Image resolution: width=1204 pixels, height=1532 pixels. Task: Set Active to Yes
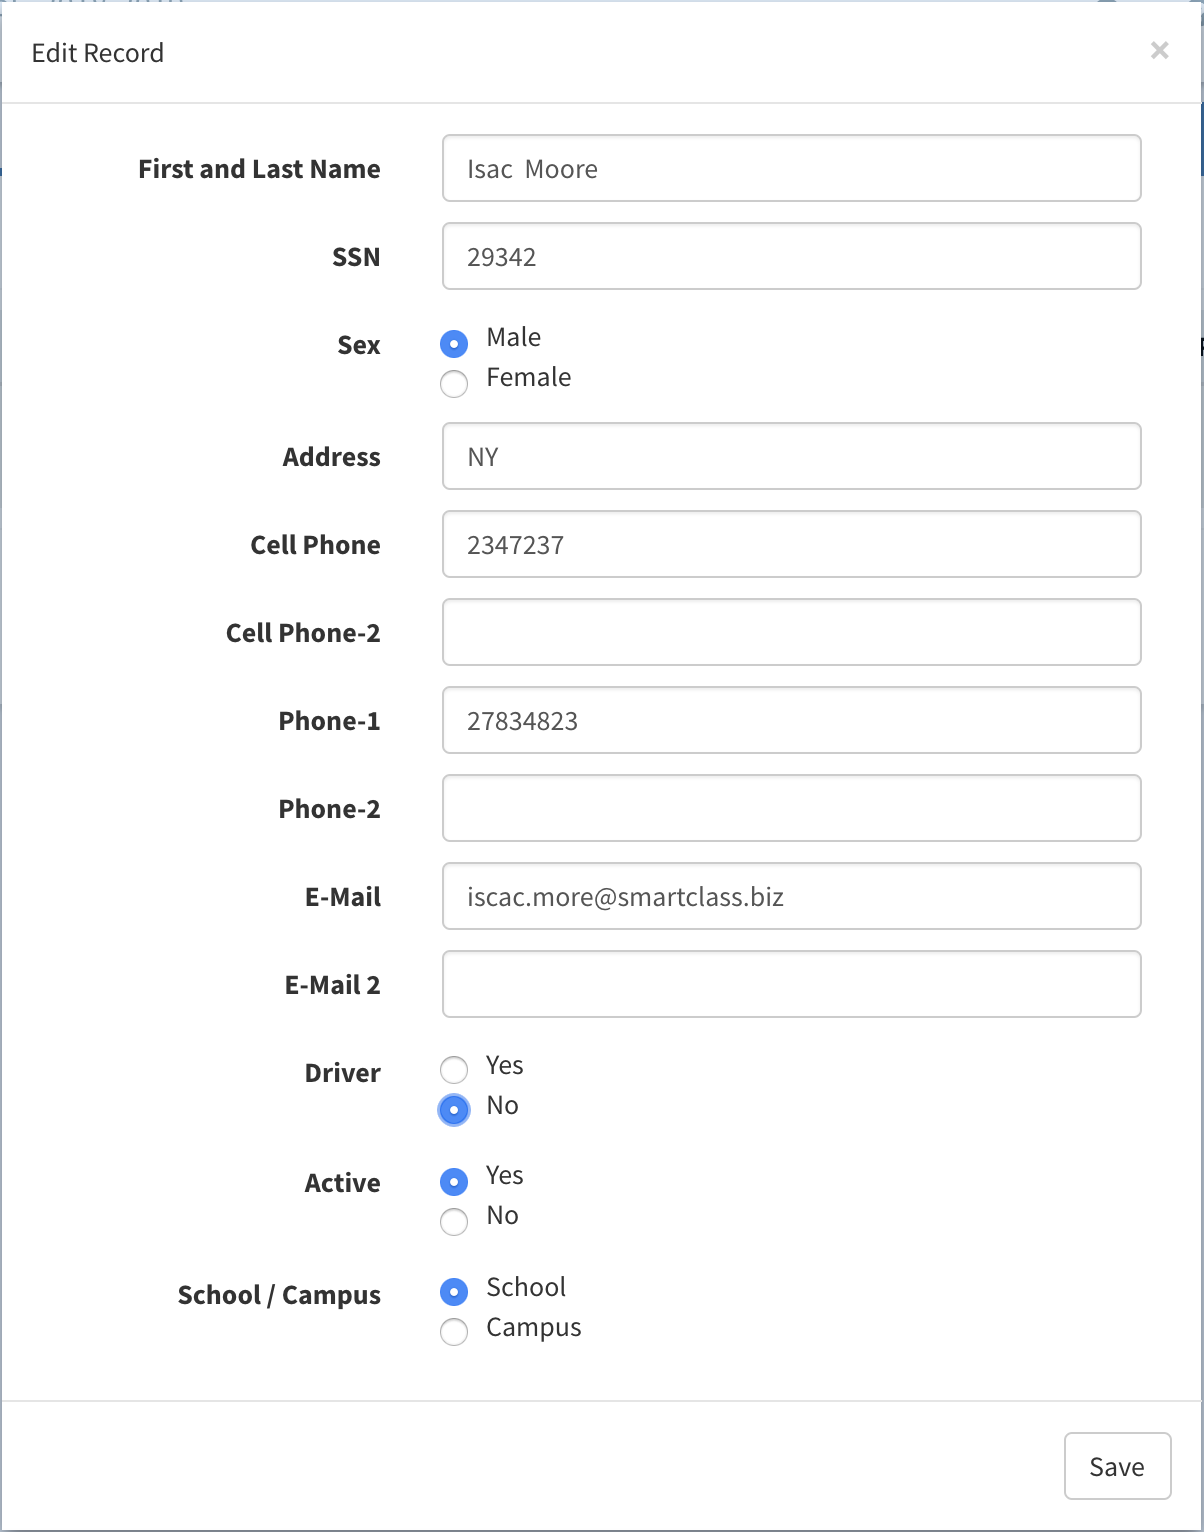coord(454,1182)
